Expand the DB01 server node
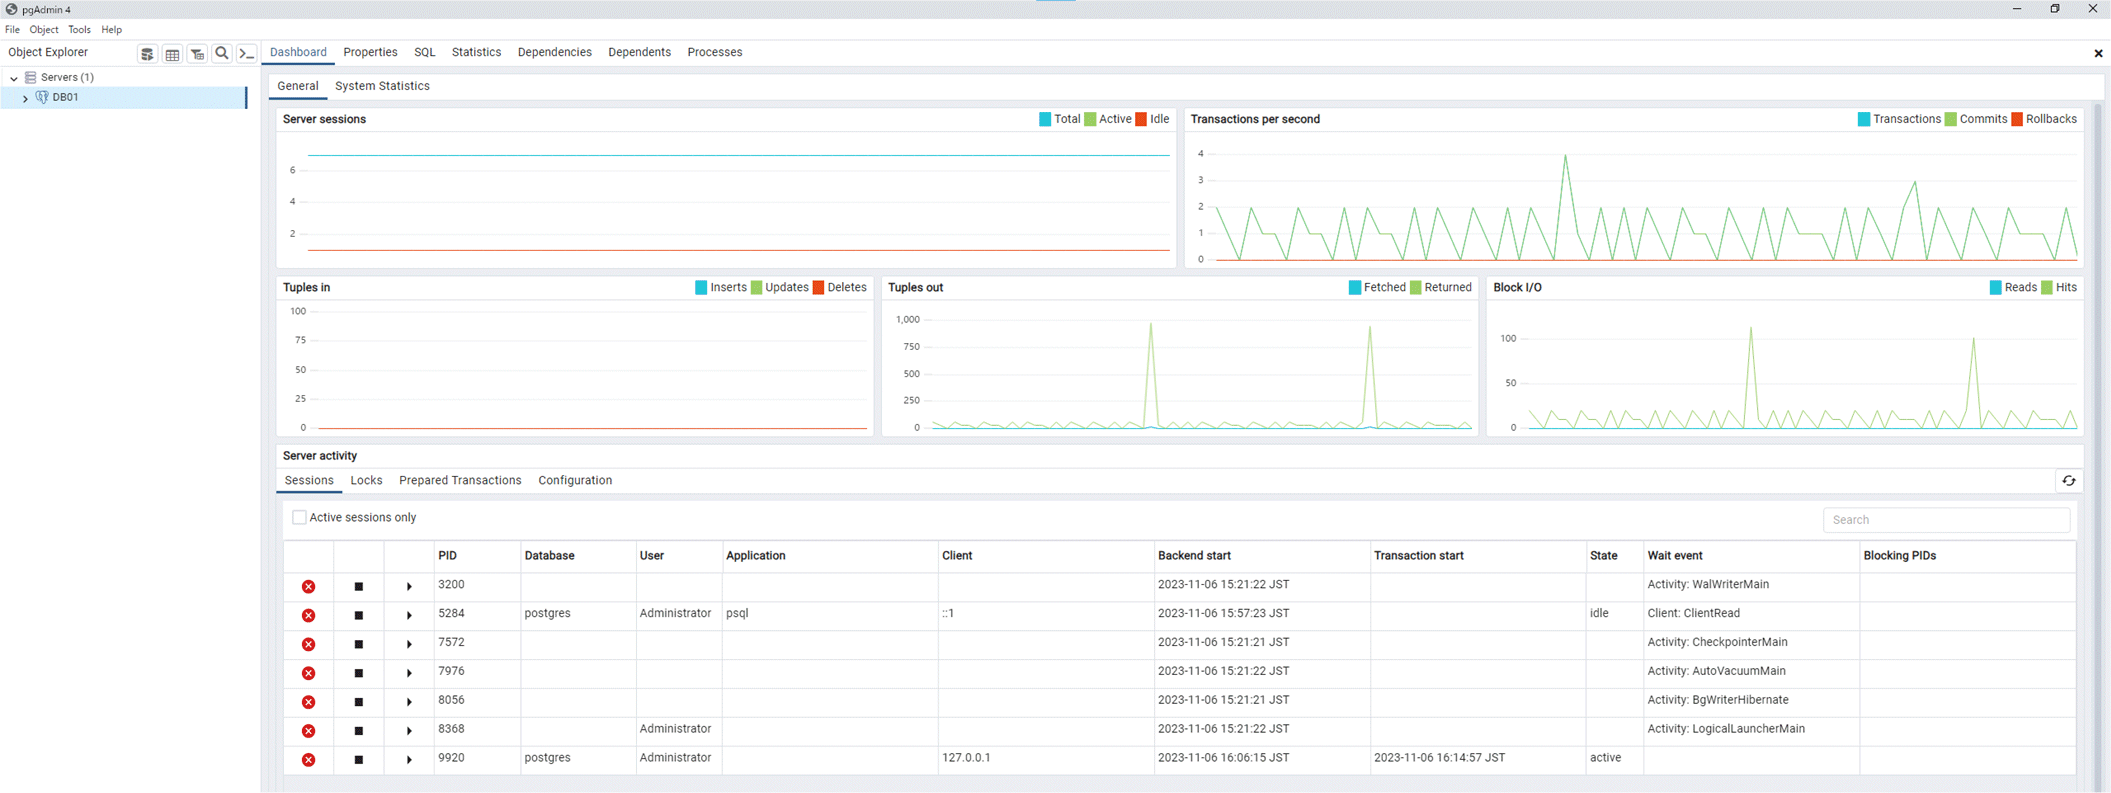 pos(25,98)
